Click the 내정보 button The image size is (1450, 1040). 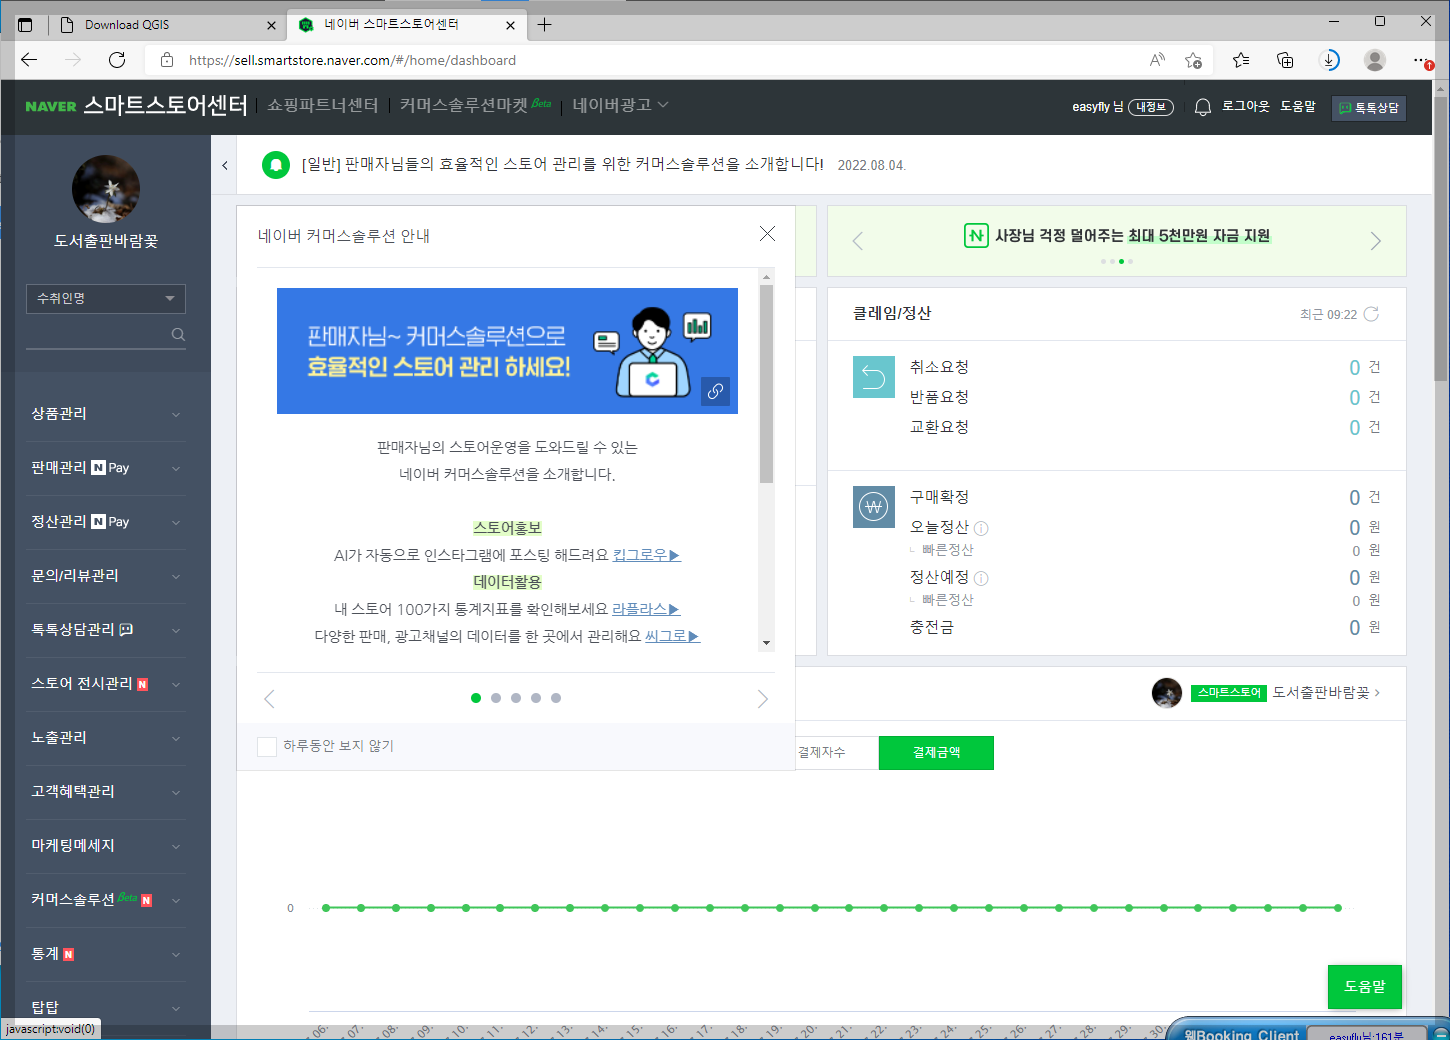(x=1151, y=107)
